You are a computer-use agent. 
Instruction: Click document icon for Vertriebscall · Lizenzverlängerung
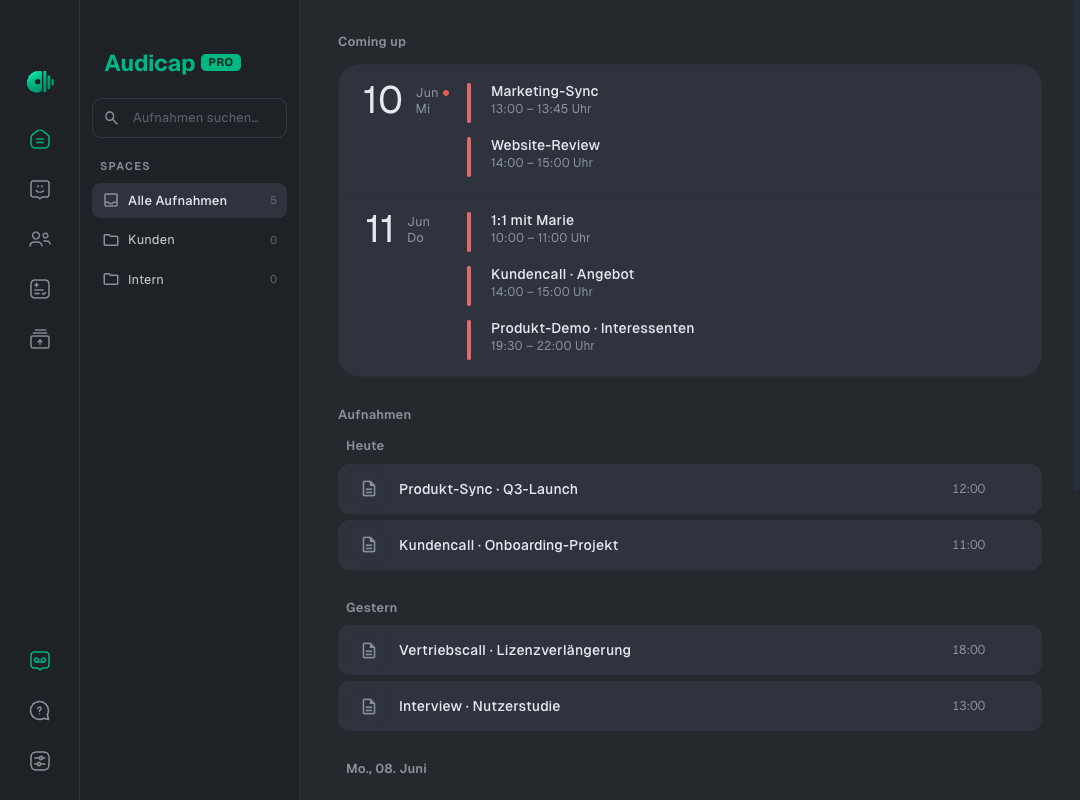369,650
